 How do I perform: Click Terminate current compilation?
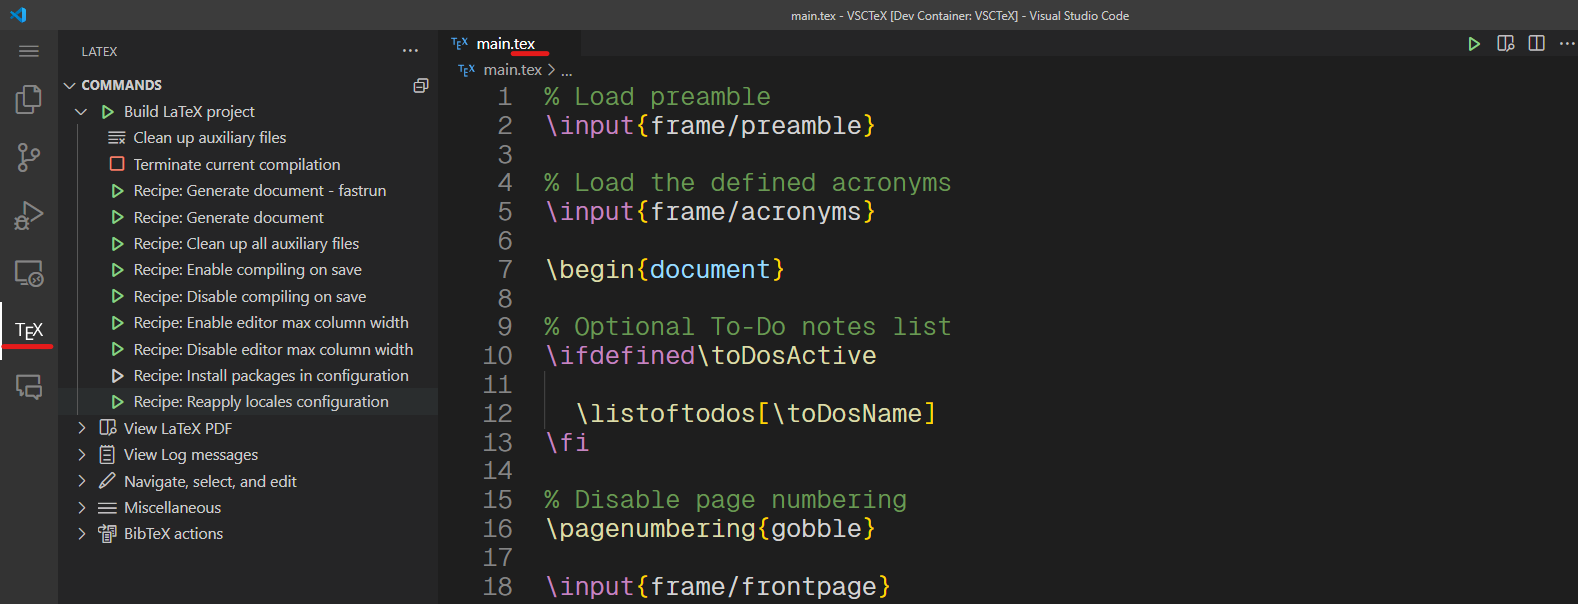(236, 165)
